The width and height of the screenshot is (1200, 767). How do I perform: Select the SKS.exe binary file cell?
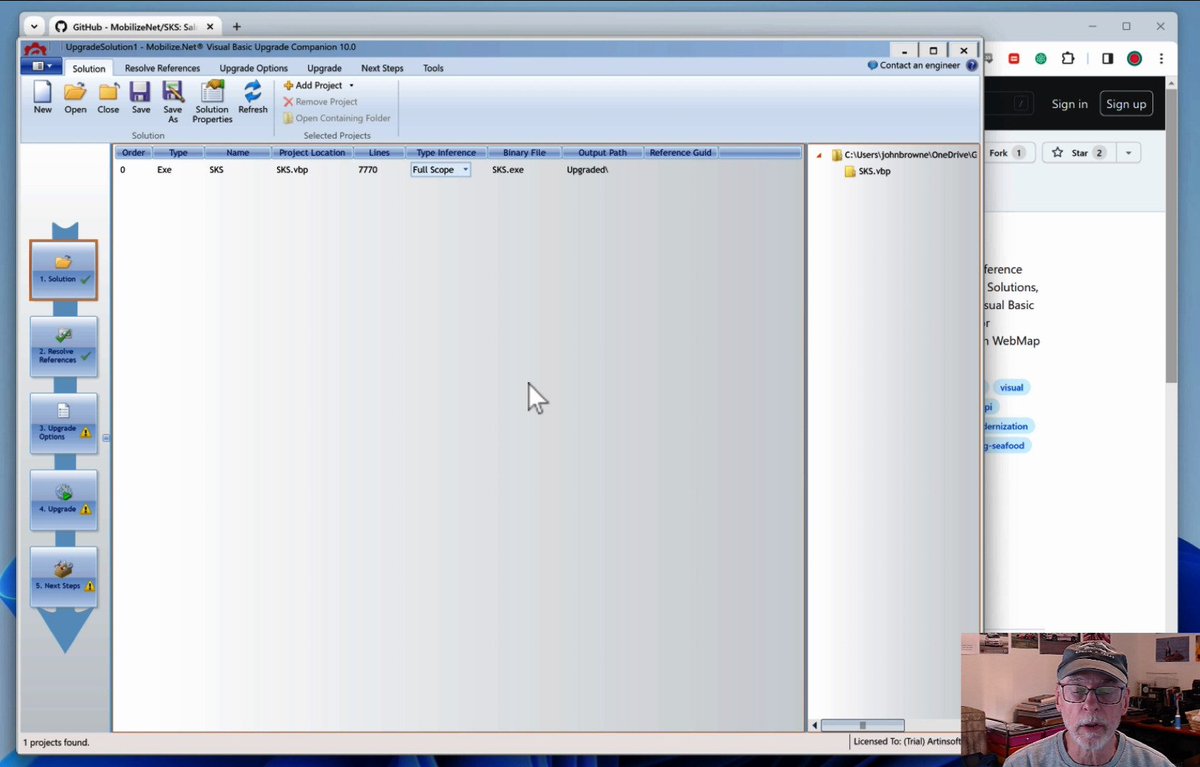point(508,170)
